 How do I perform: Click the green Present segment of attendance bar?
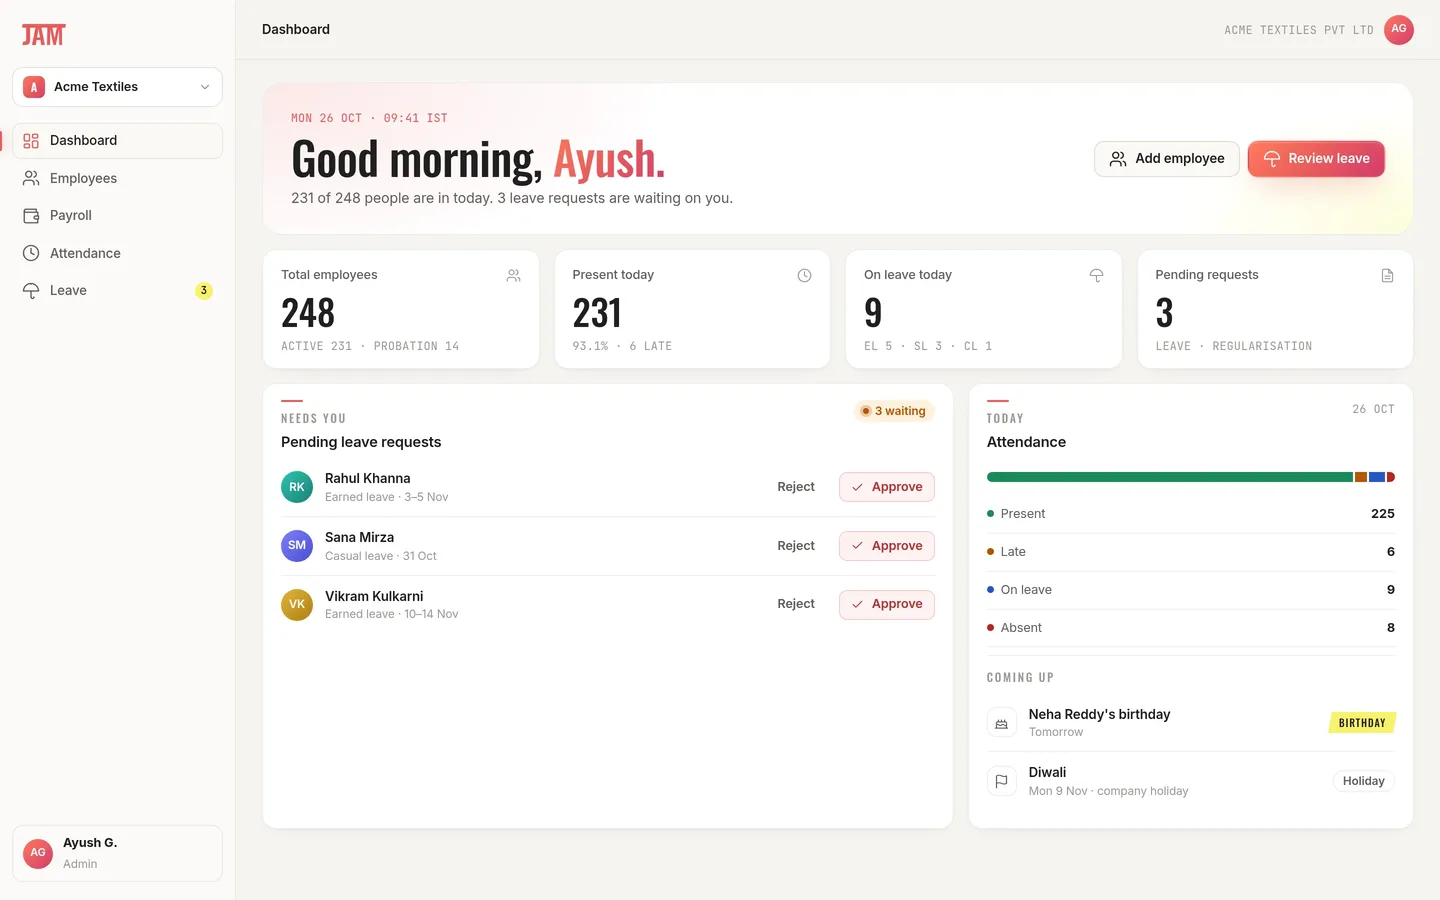pyautogui.click(x=1170, y=477)
